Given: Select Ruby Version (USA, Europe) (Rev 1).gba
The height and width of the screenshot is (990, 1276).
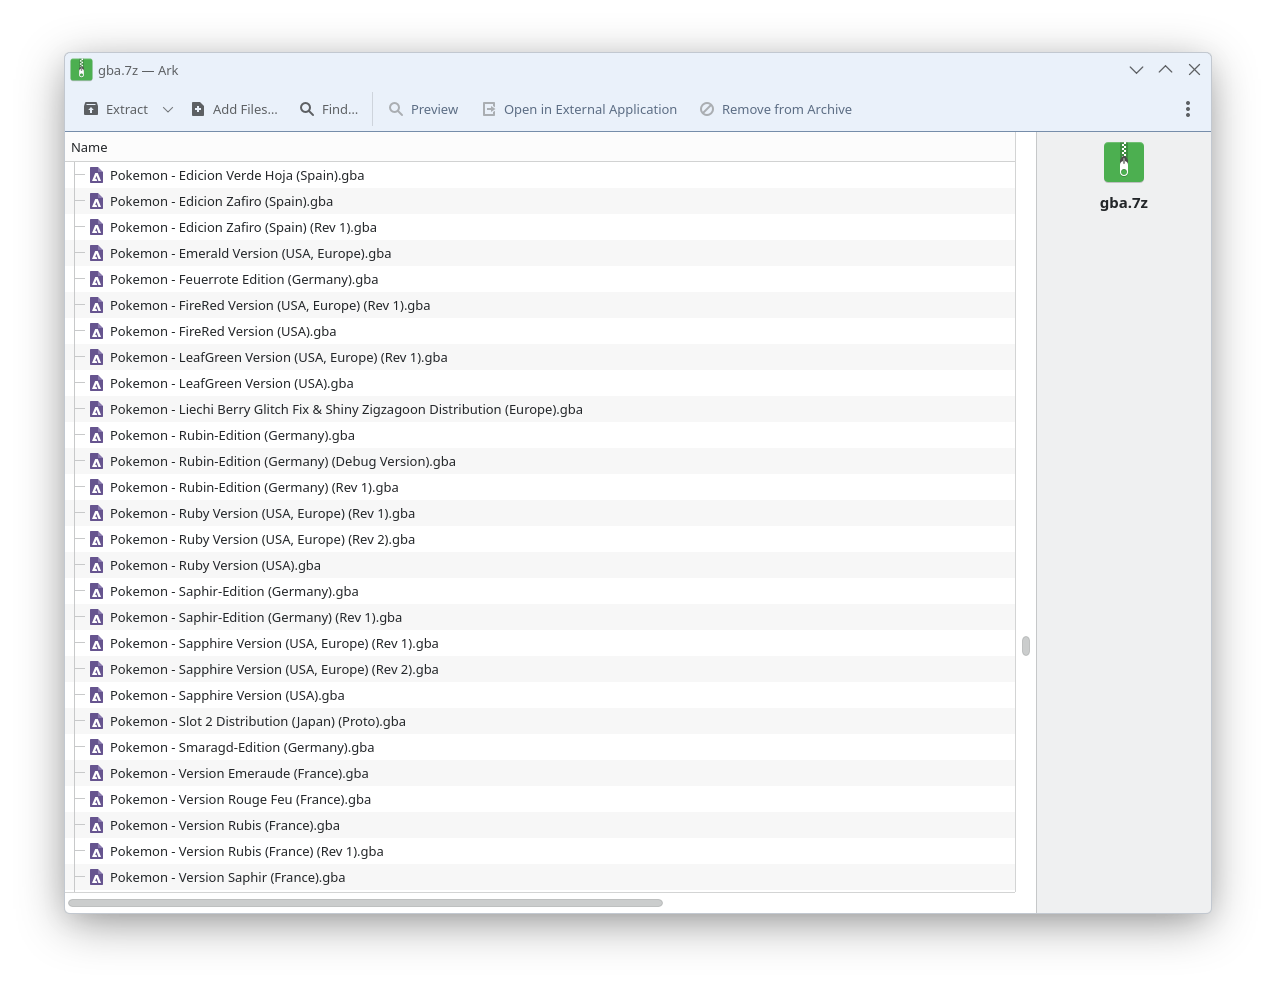Looking at the screenshot, I should coord(540,513).
